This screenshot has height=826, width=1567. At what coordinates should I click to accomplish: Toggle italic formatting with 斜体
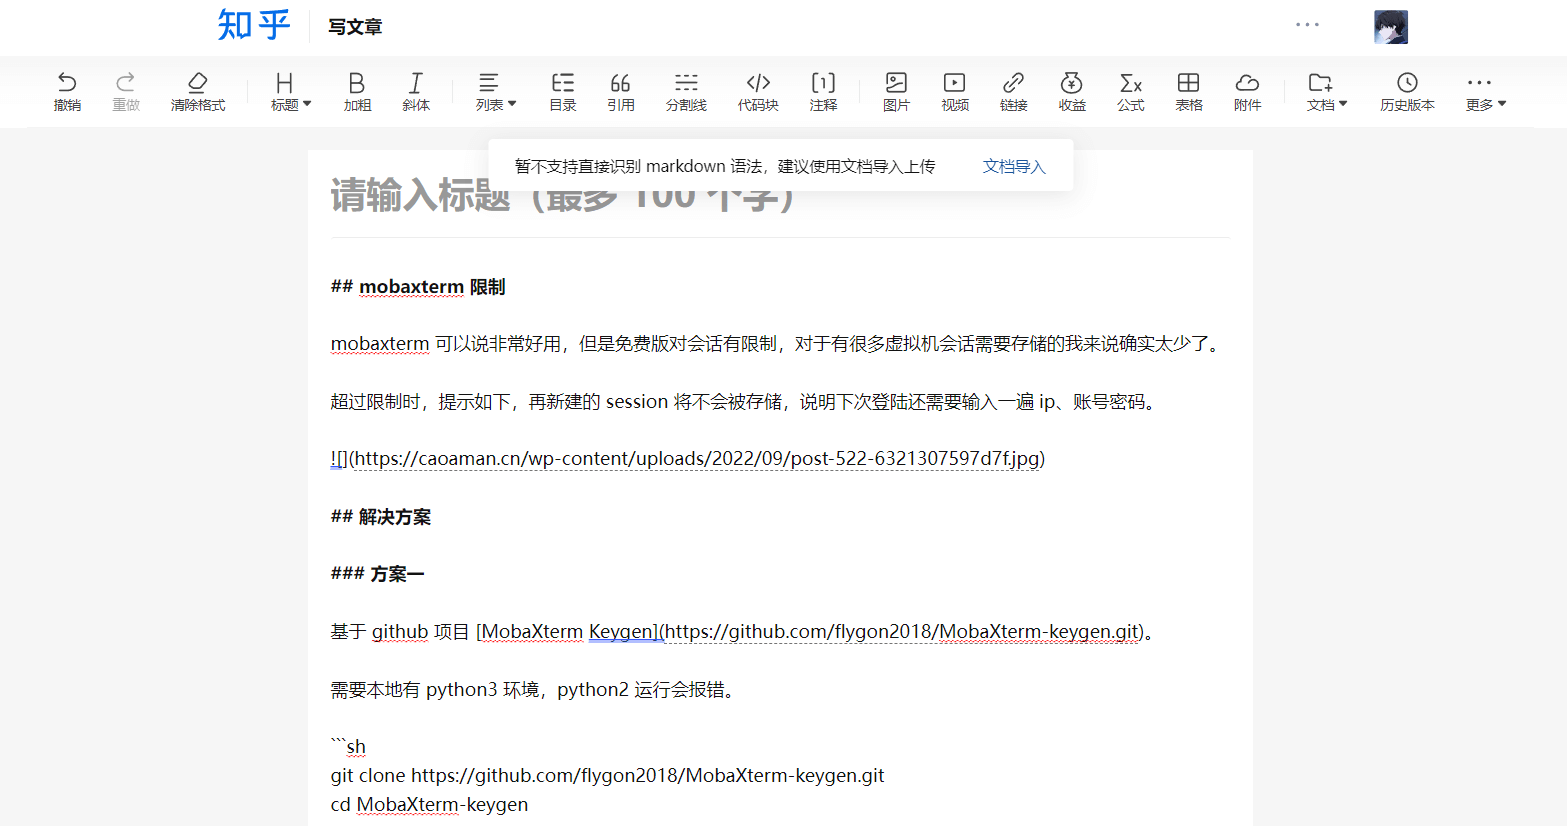pos(415,91)
